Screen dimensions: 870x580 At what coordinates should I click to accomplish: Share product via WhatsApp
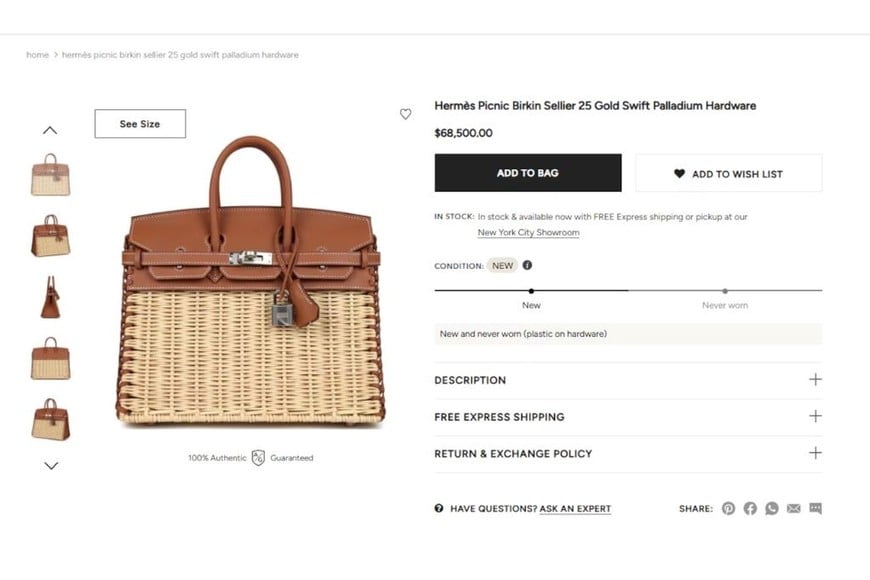click(x=772, y=508)
